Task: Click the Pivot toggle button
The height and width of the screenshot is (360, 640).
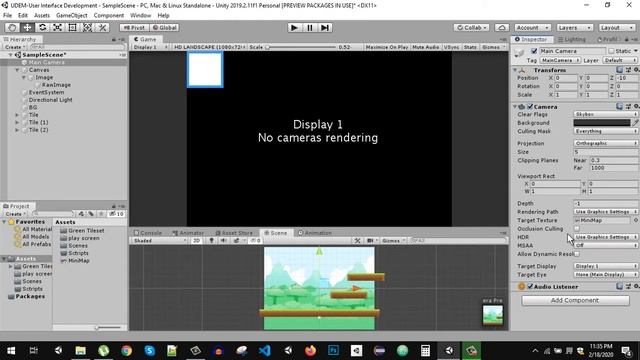Action: pos(134,28)
